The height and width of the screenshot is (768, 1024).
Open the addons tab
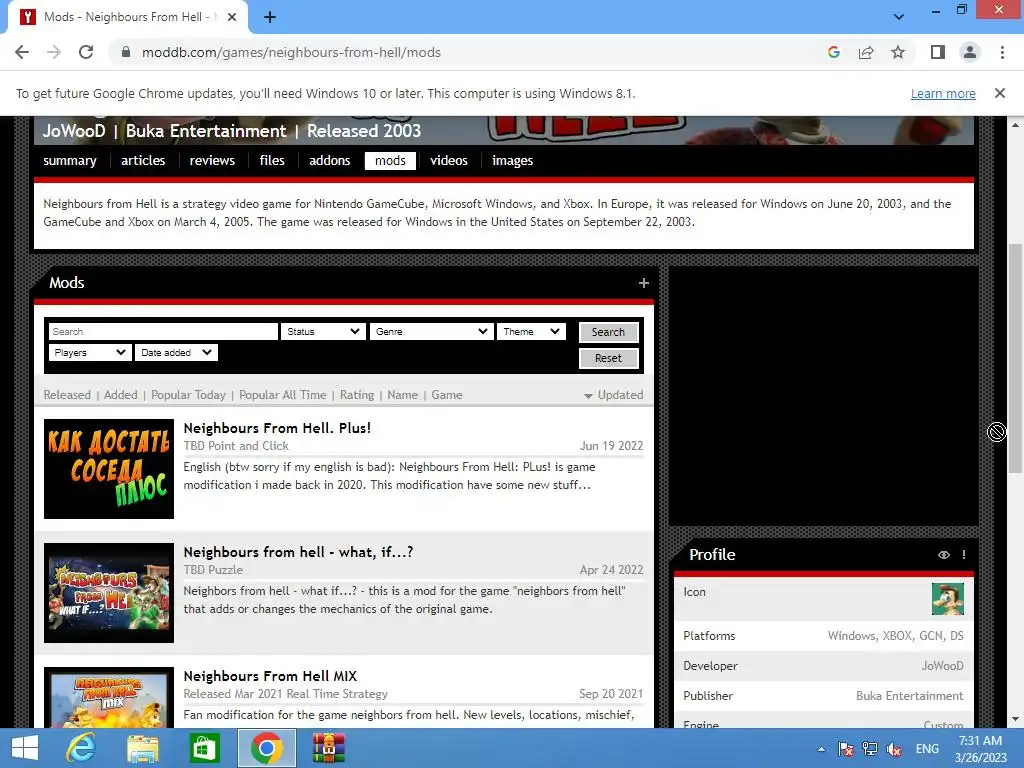click(x=330, y=161)
